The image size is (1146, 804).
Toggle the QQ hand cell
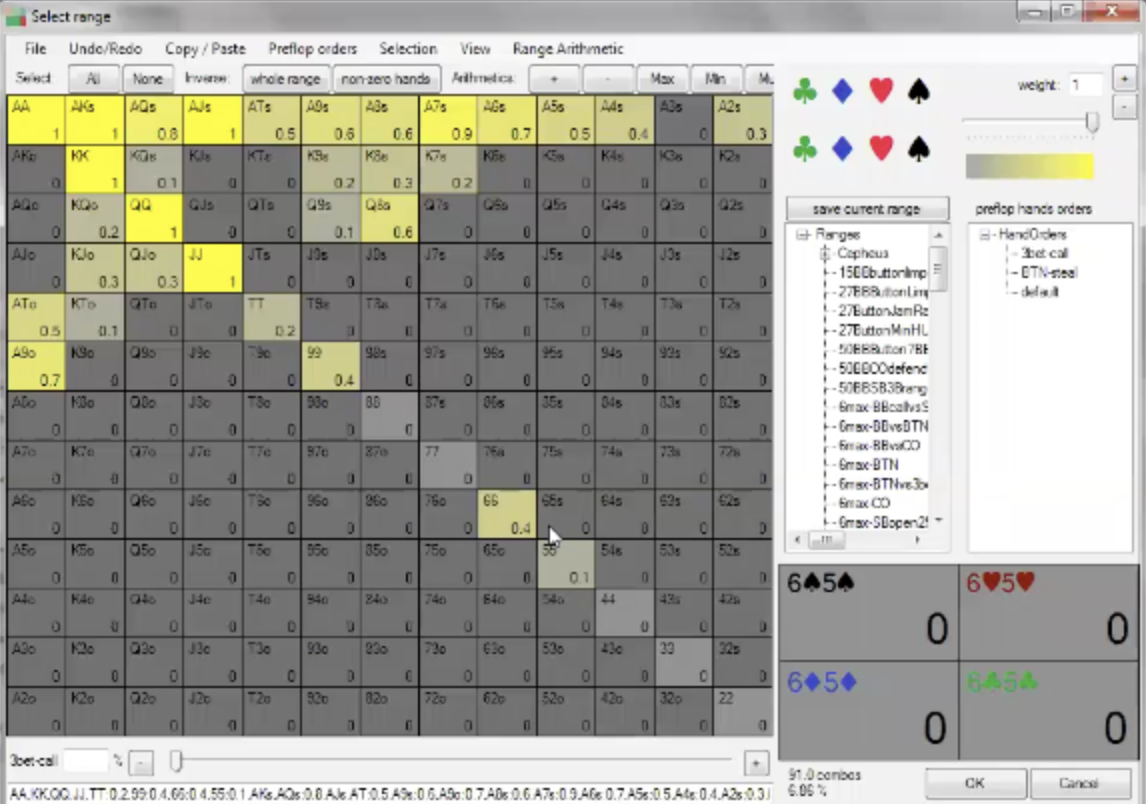pyautogui.click(x=153, y=218)
